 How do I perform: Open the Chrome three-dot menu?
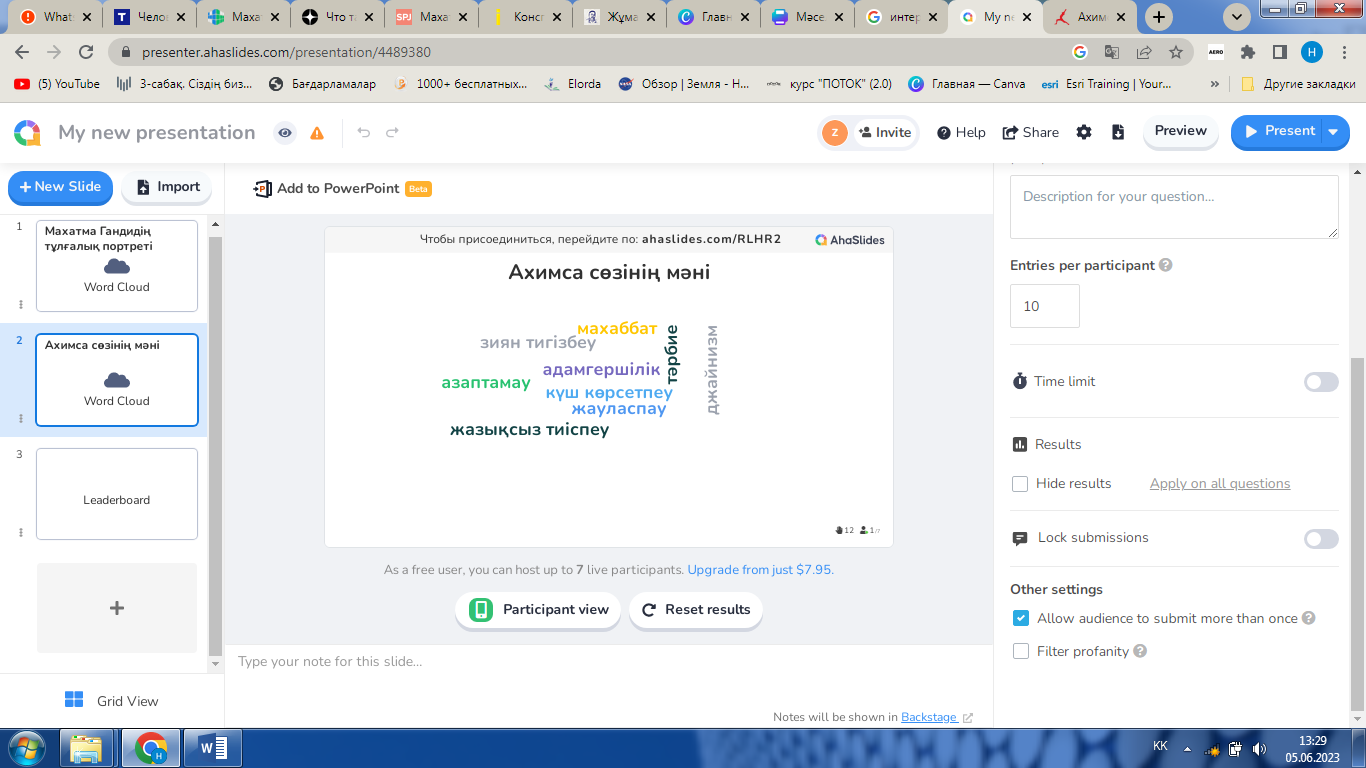point(1343,52)
